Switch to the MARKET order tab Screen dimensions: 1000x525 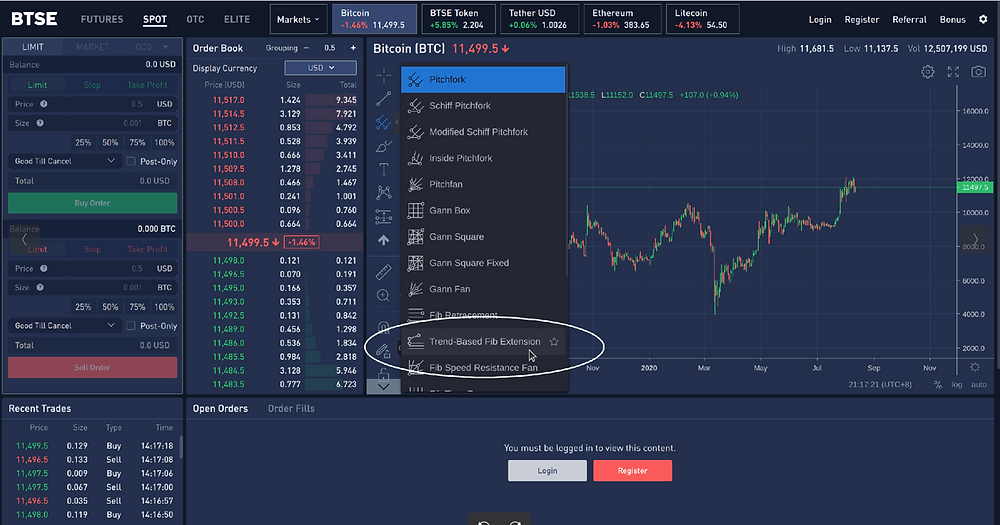92,47
